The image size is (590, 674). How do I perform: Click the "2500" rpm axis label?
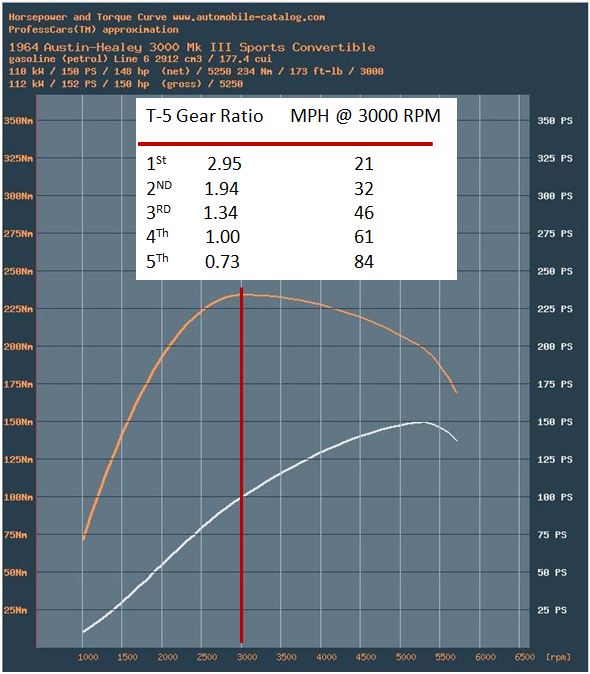point(207,657)
